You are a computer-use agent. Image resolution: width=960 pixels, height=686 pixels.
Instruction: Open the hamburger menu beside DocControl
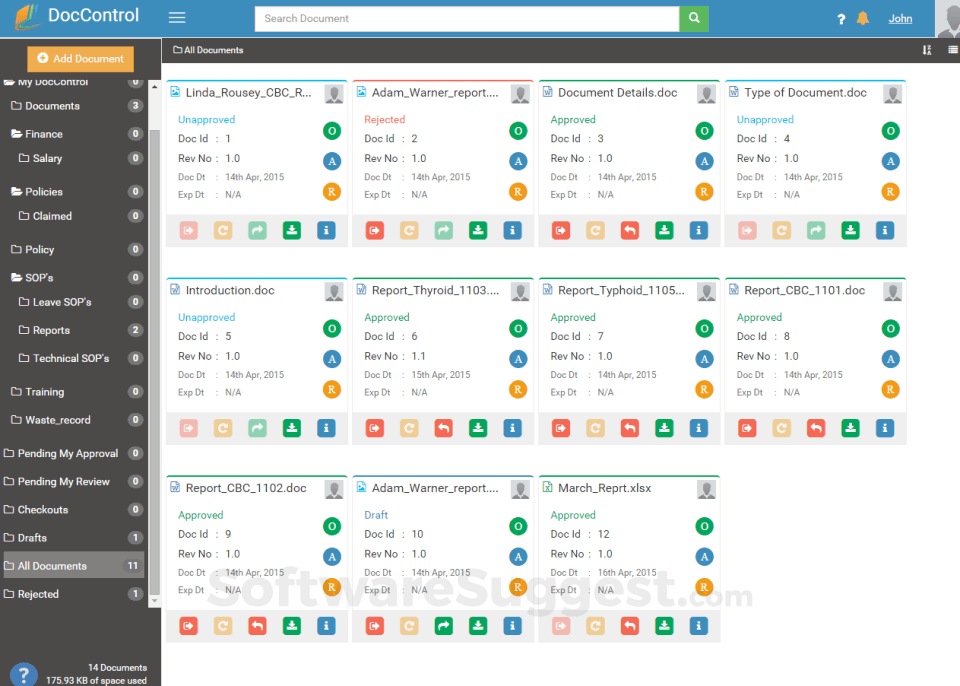coord(177,17)
